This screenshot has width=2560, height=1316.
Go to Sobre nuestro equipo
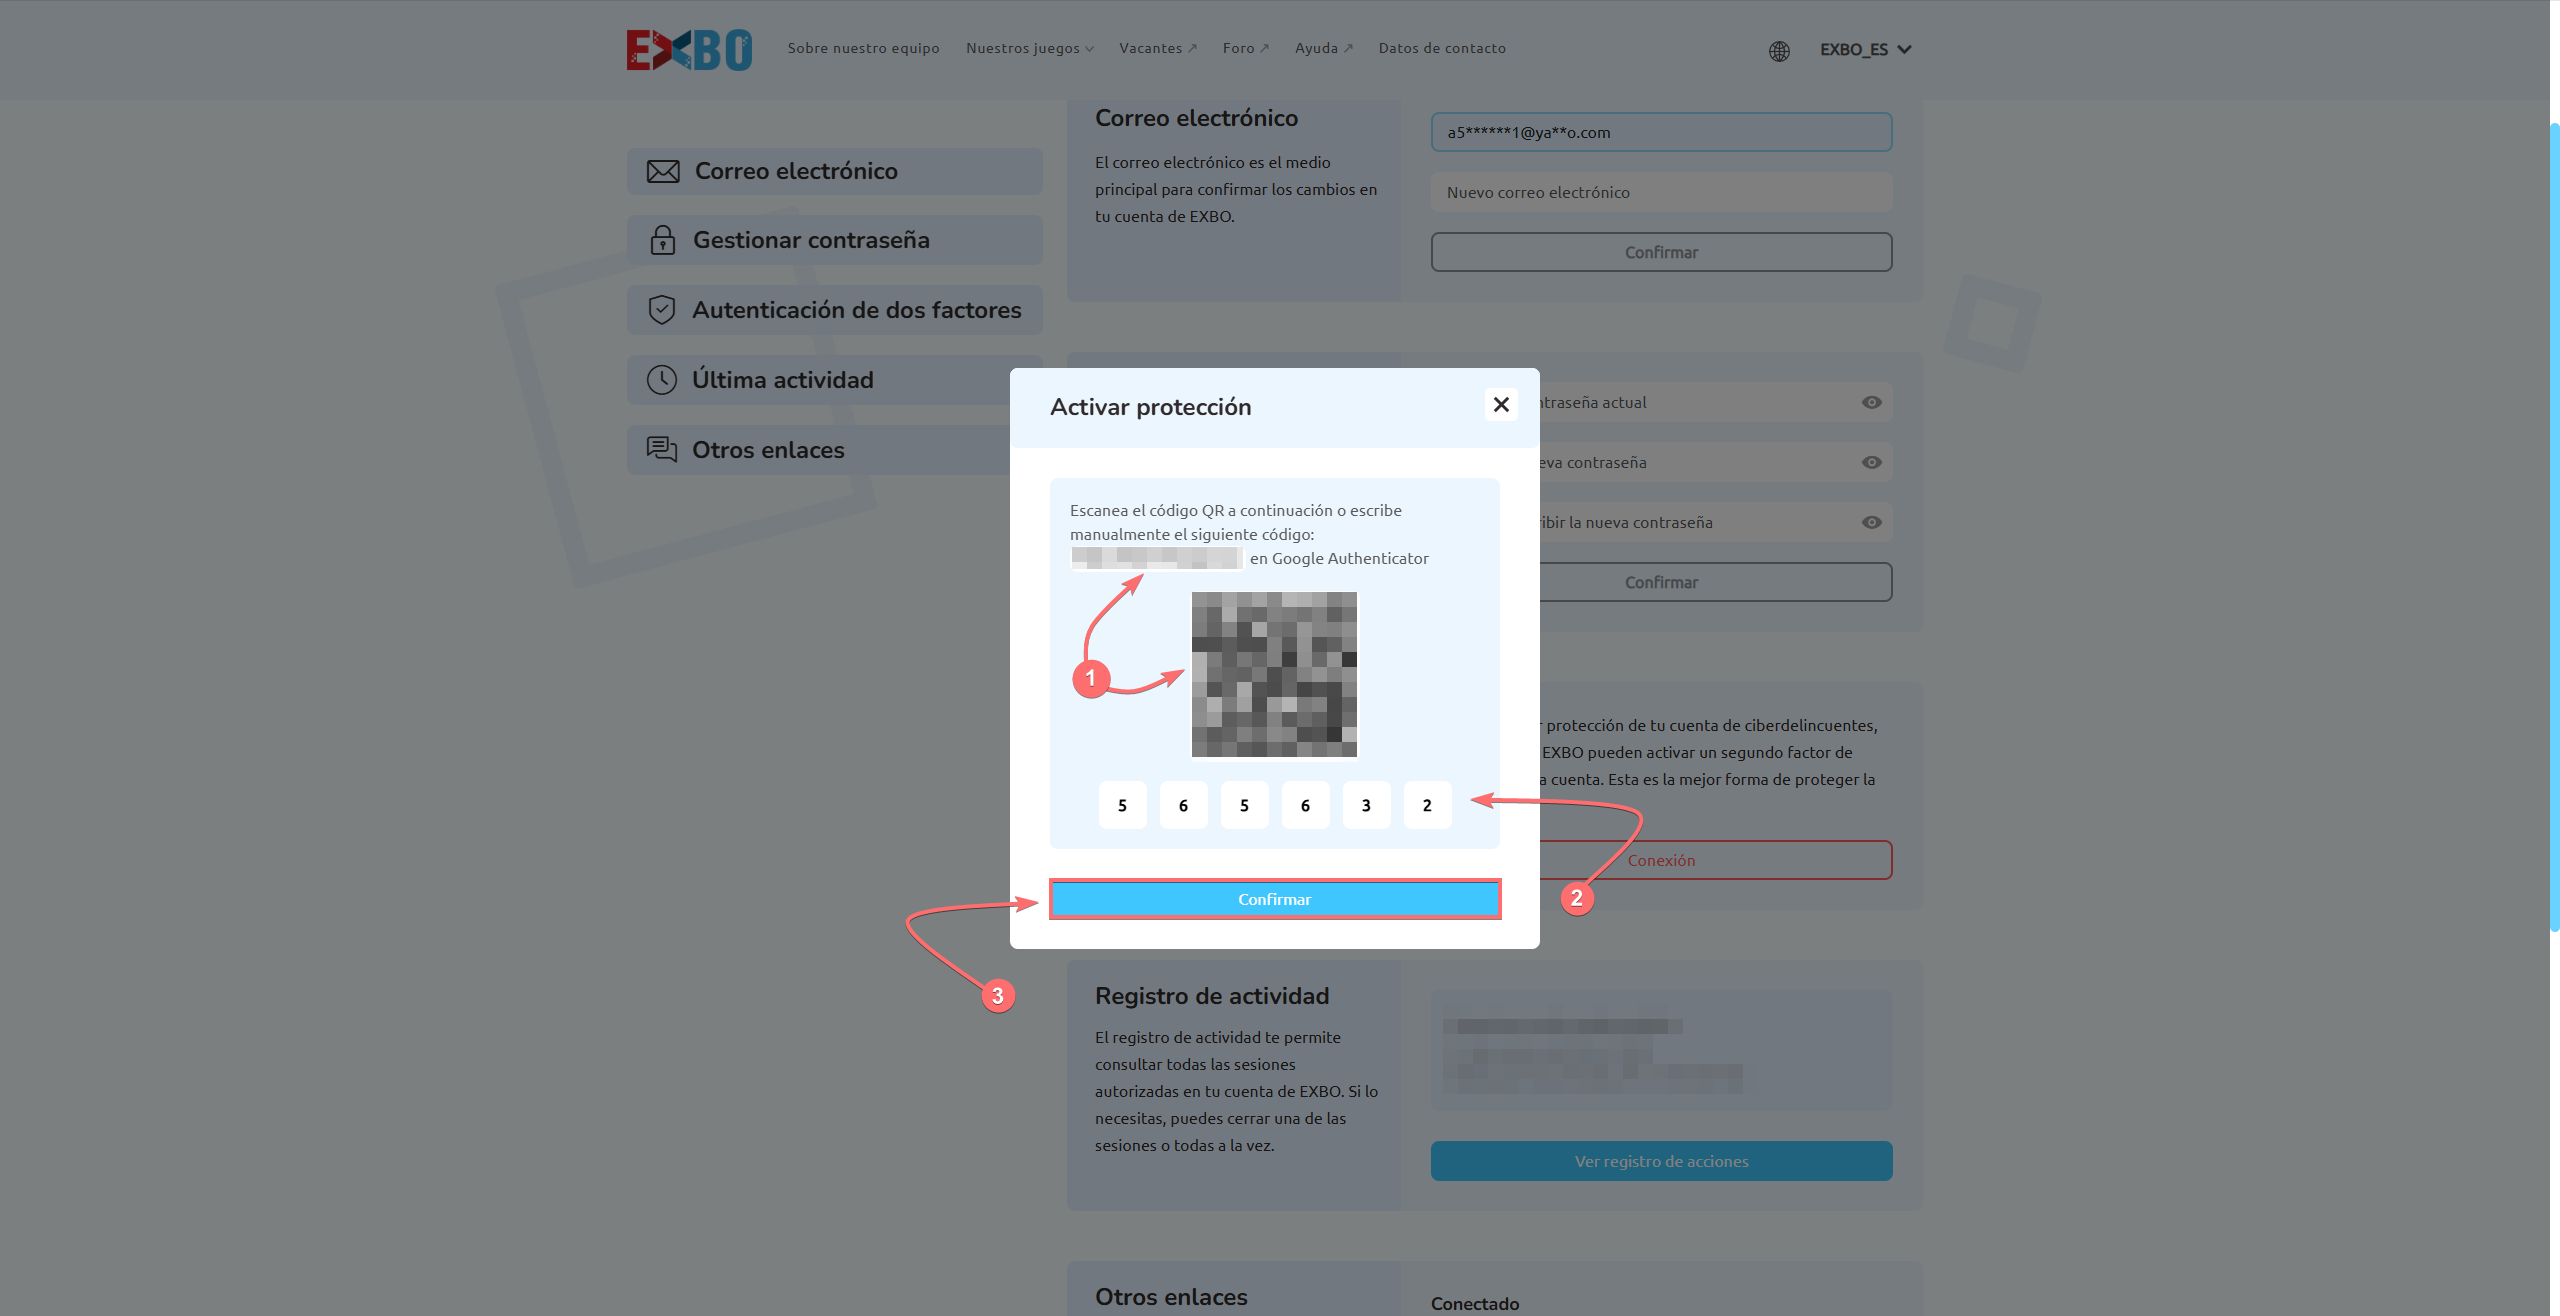(863, 48)
